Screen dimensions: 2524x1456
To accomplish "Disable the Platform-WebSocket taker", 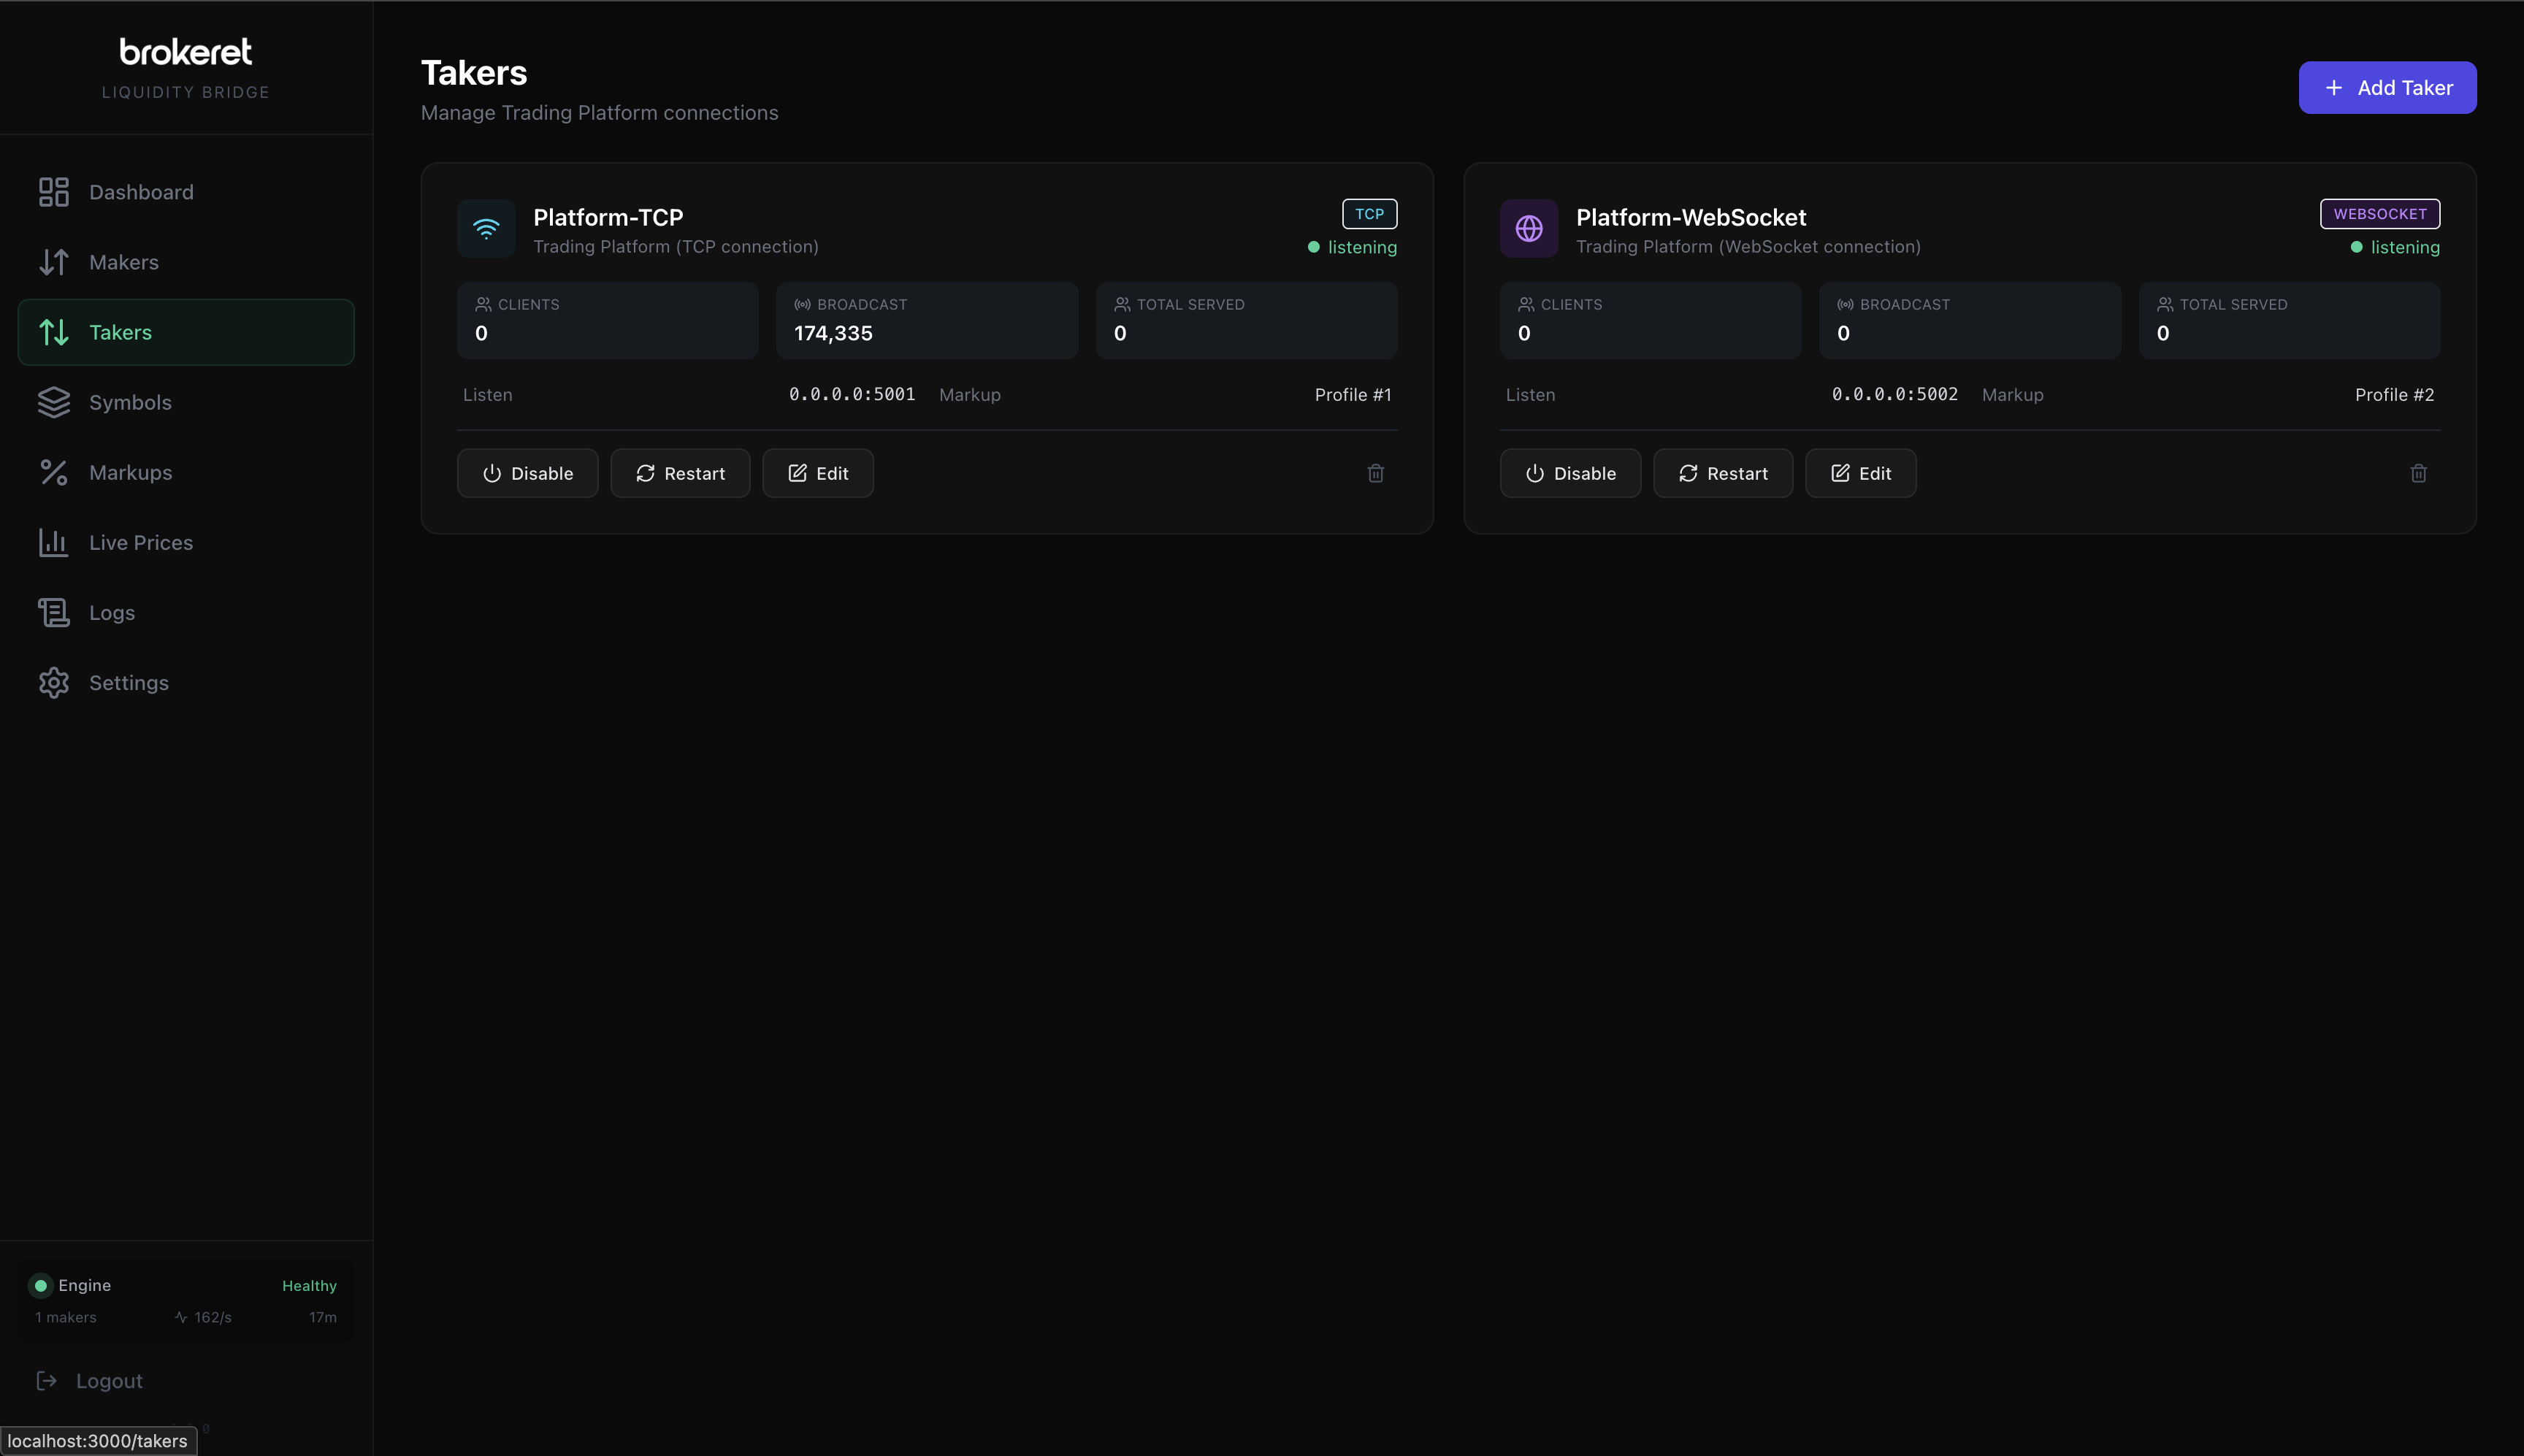I will click(1569, 473).
